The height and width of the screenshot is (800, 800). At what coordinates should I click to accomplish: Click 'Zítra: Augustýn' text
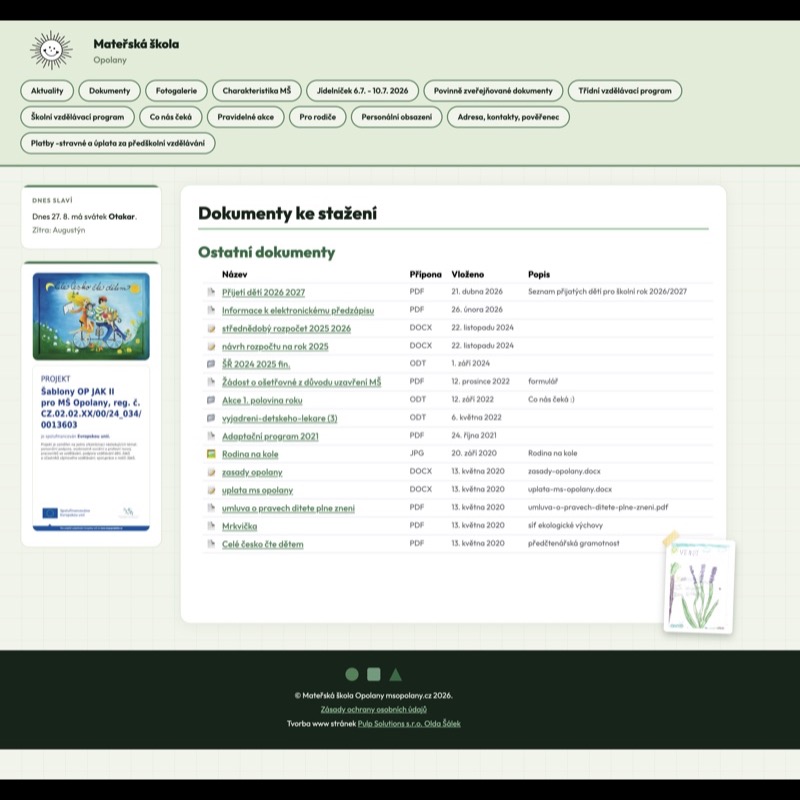tap(59, 230)
